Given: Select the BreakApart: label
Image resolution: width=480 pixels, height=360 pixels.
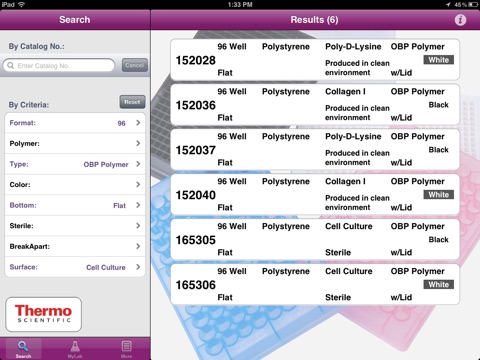Looking at the screenshot, I should (x=30, y=247).
